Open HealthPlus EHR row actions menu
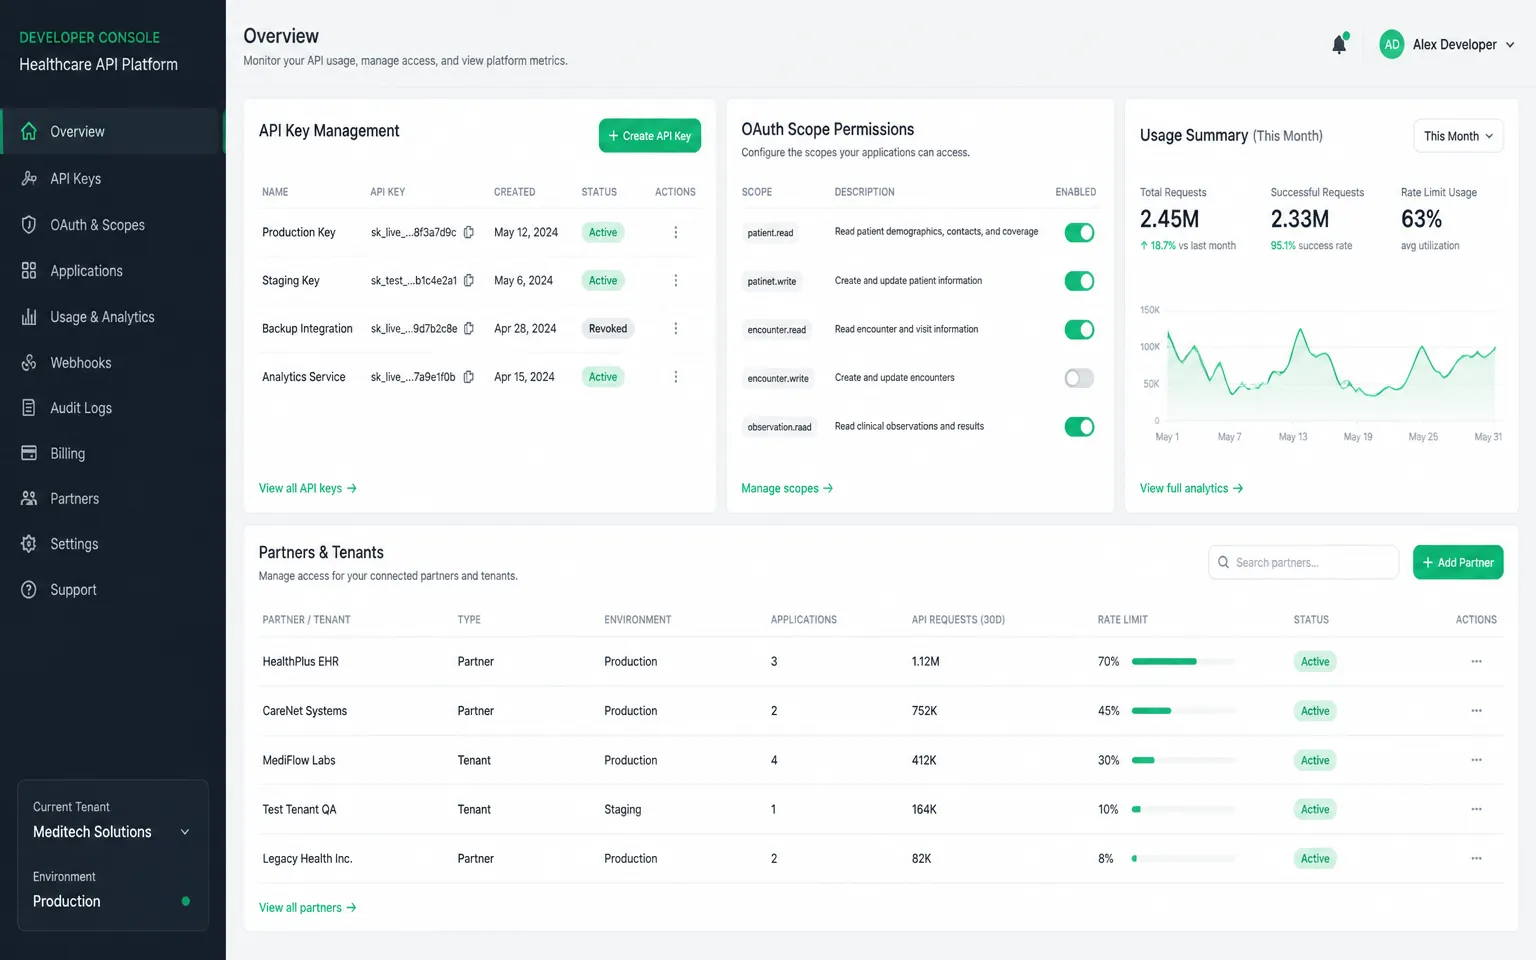This screenshot has width=1536, height=960. click(1476, 662)
